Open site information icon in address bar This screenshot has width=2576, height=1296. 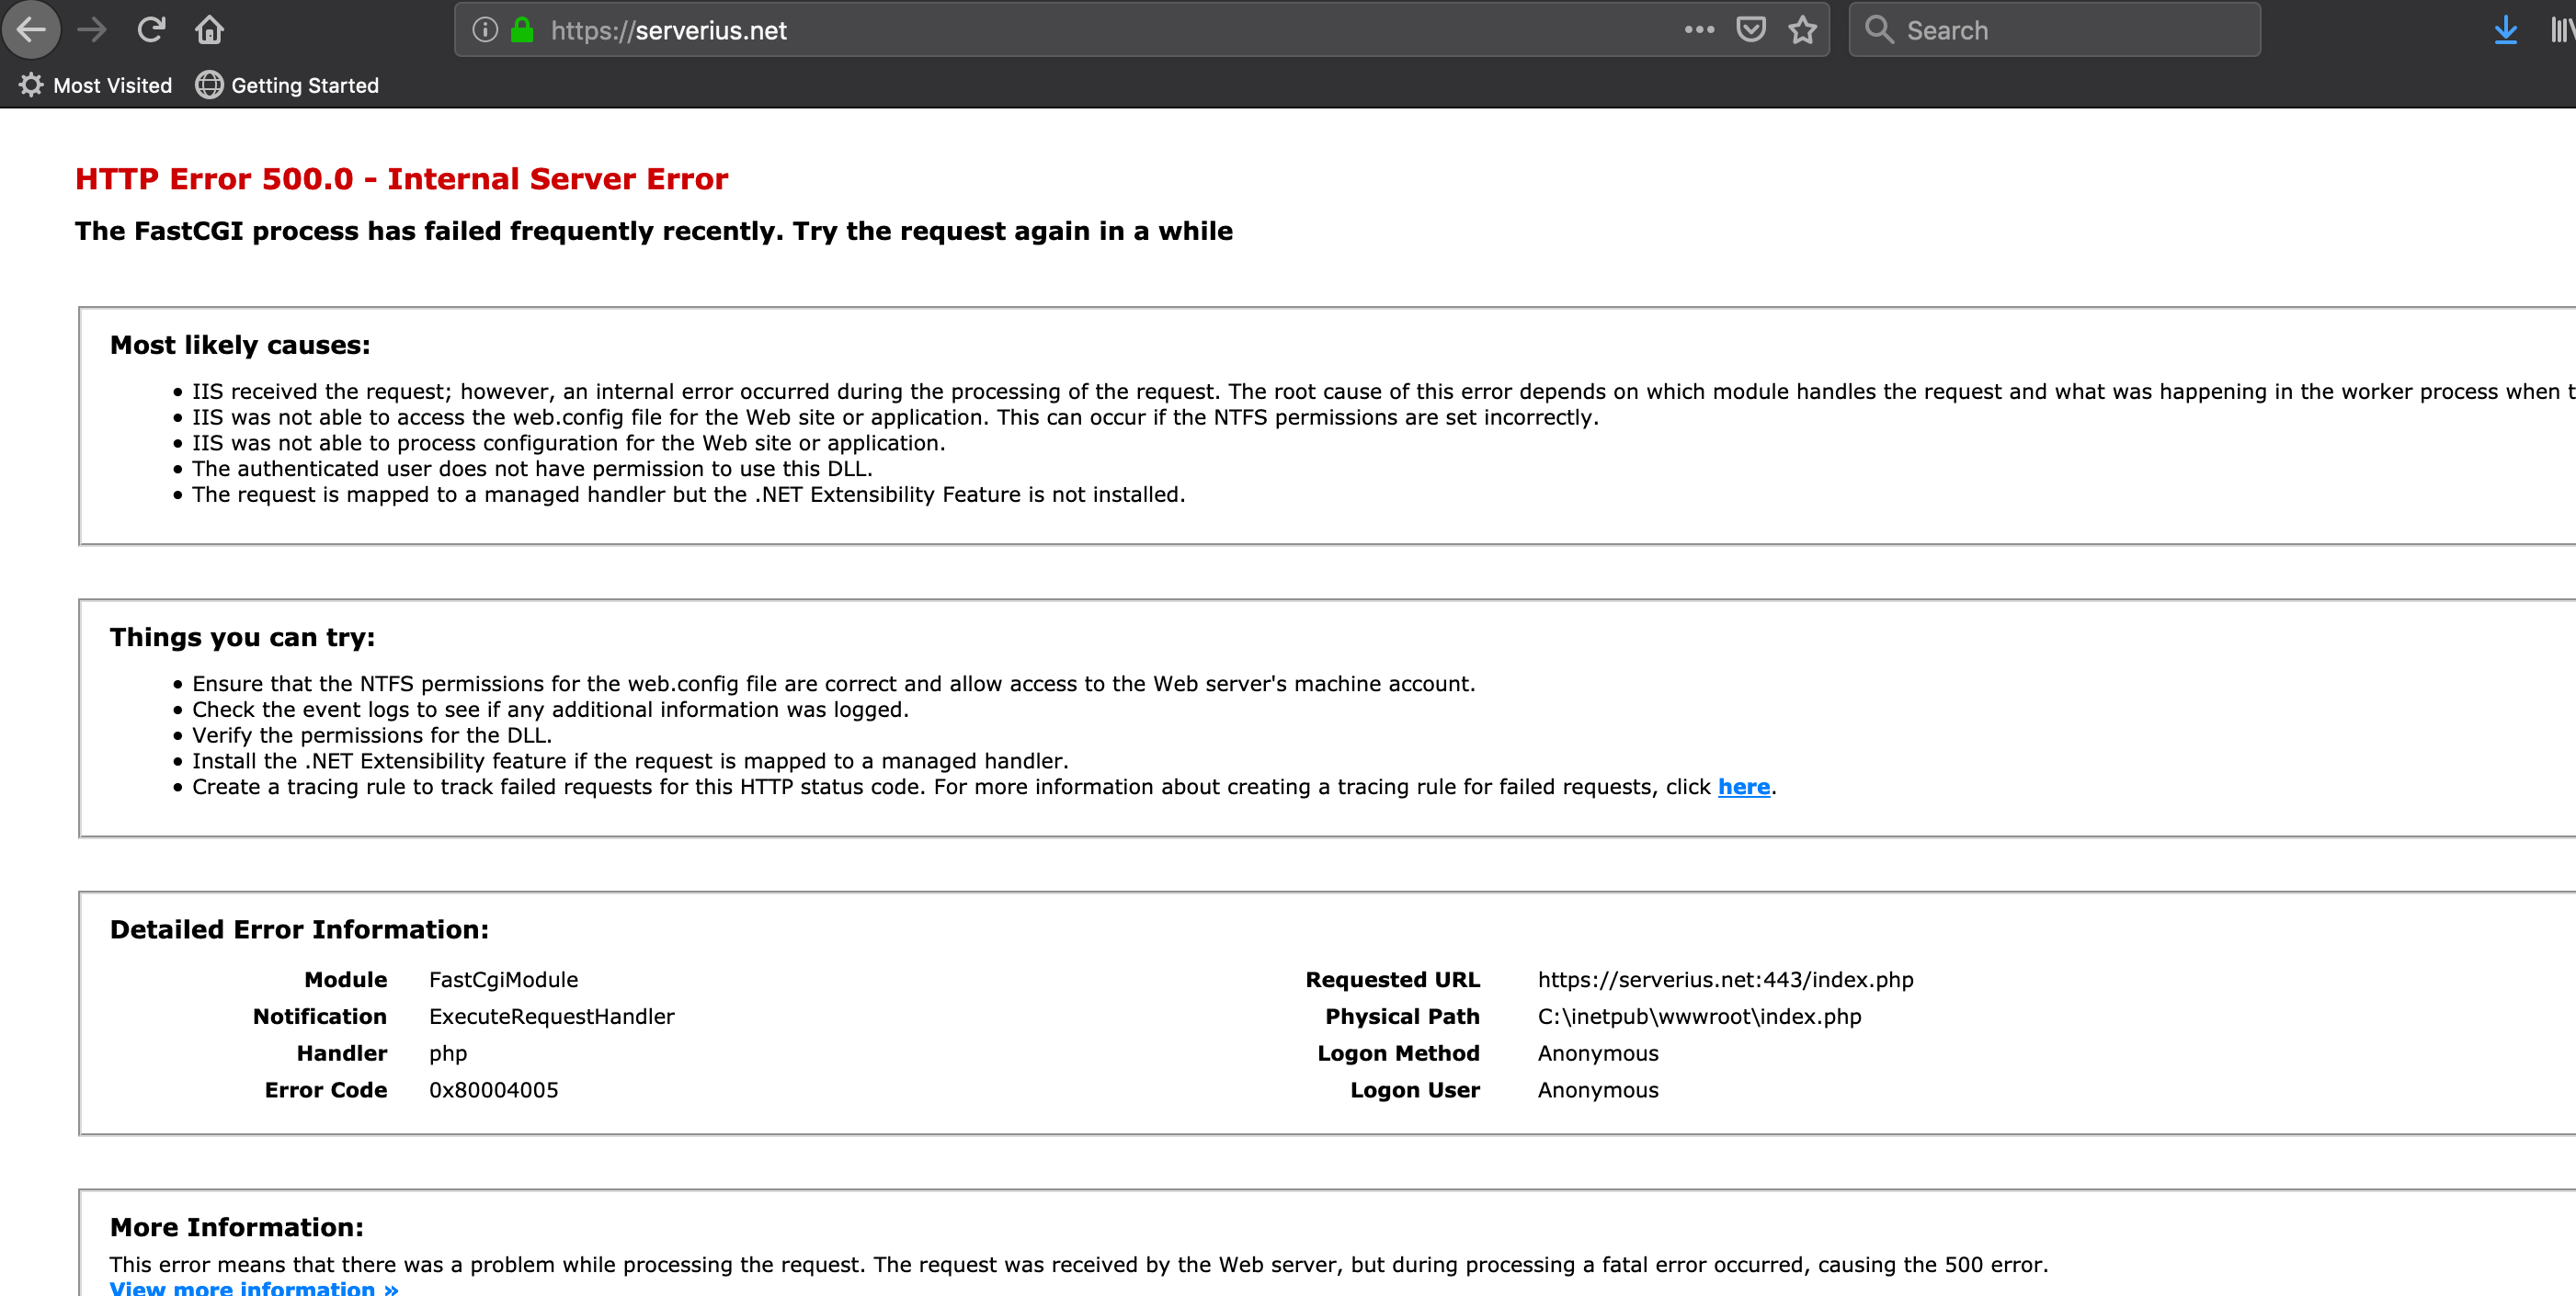pos(485,30)
